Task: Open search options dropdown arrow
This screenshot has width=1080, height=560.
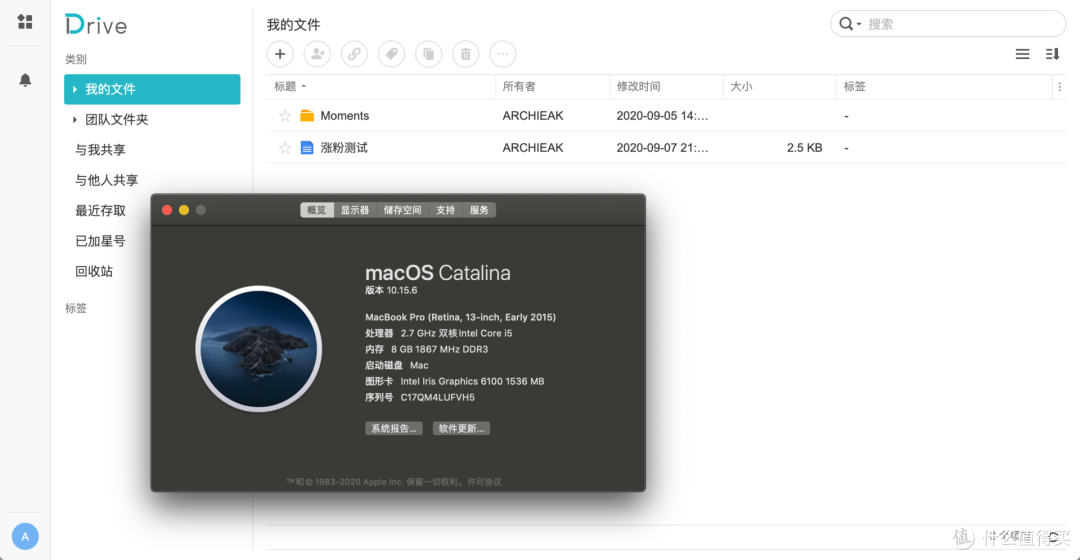Action: click(x=859, y=24)
